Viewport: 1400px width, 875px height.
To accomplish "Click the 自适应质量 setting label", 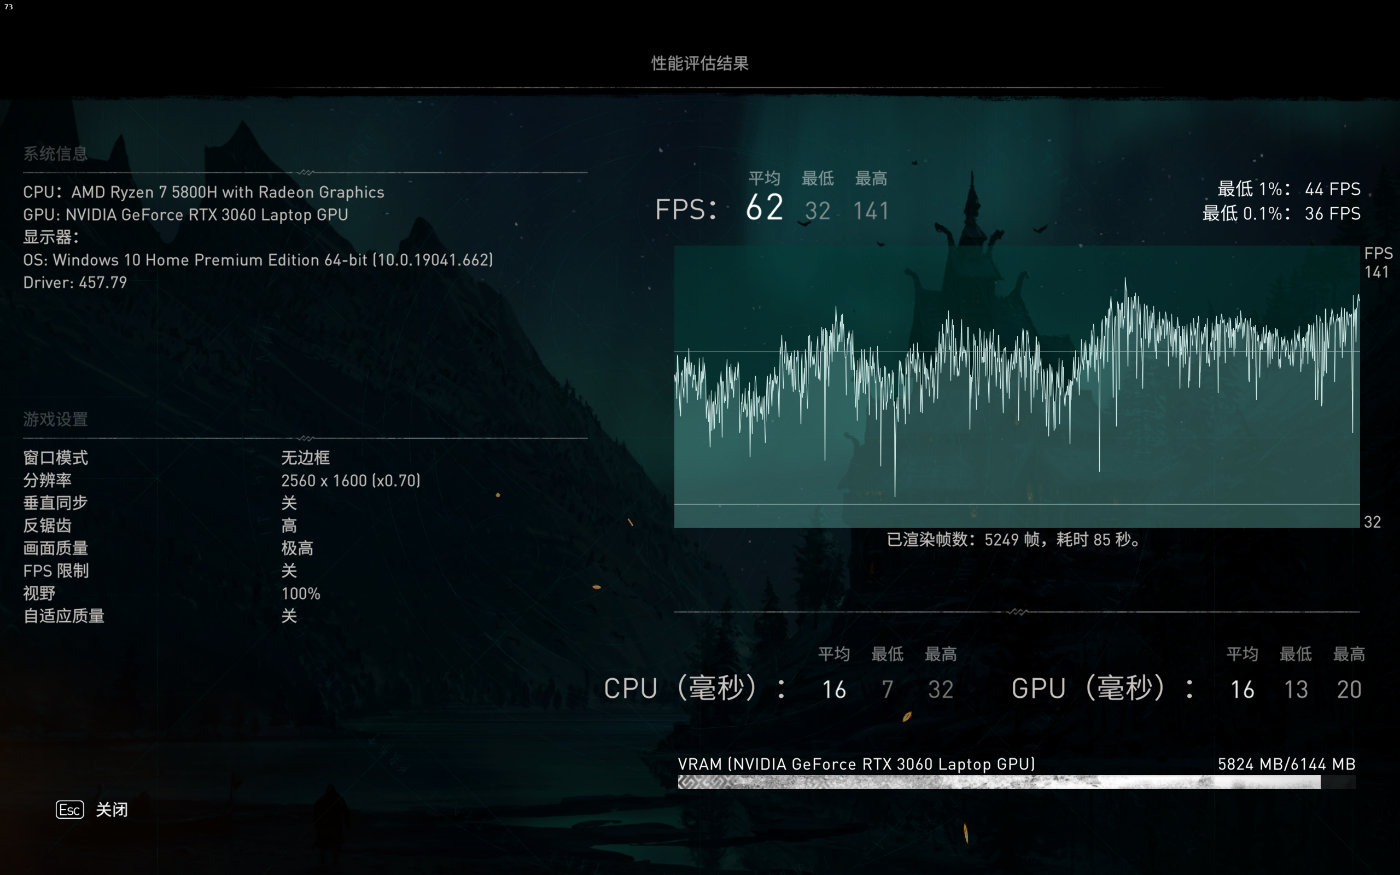I will click(x=64, y=616).
